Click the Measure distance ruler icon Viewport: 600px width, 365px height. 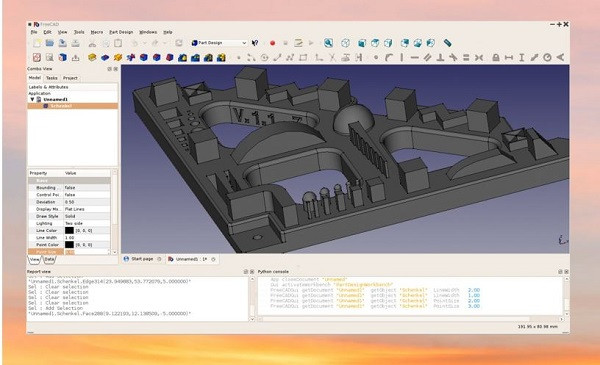tap(448, 43)
